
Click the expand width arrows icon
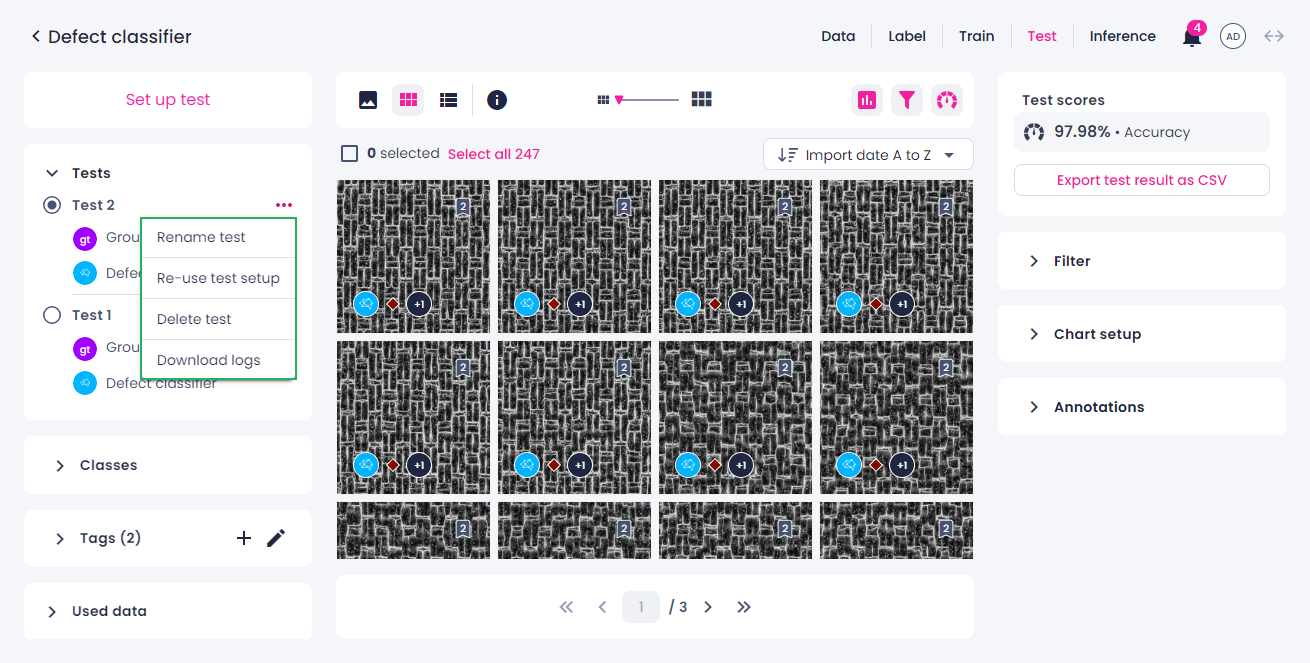coord(1274,36)
